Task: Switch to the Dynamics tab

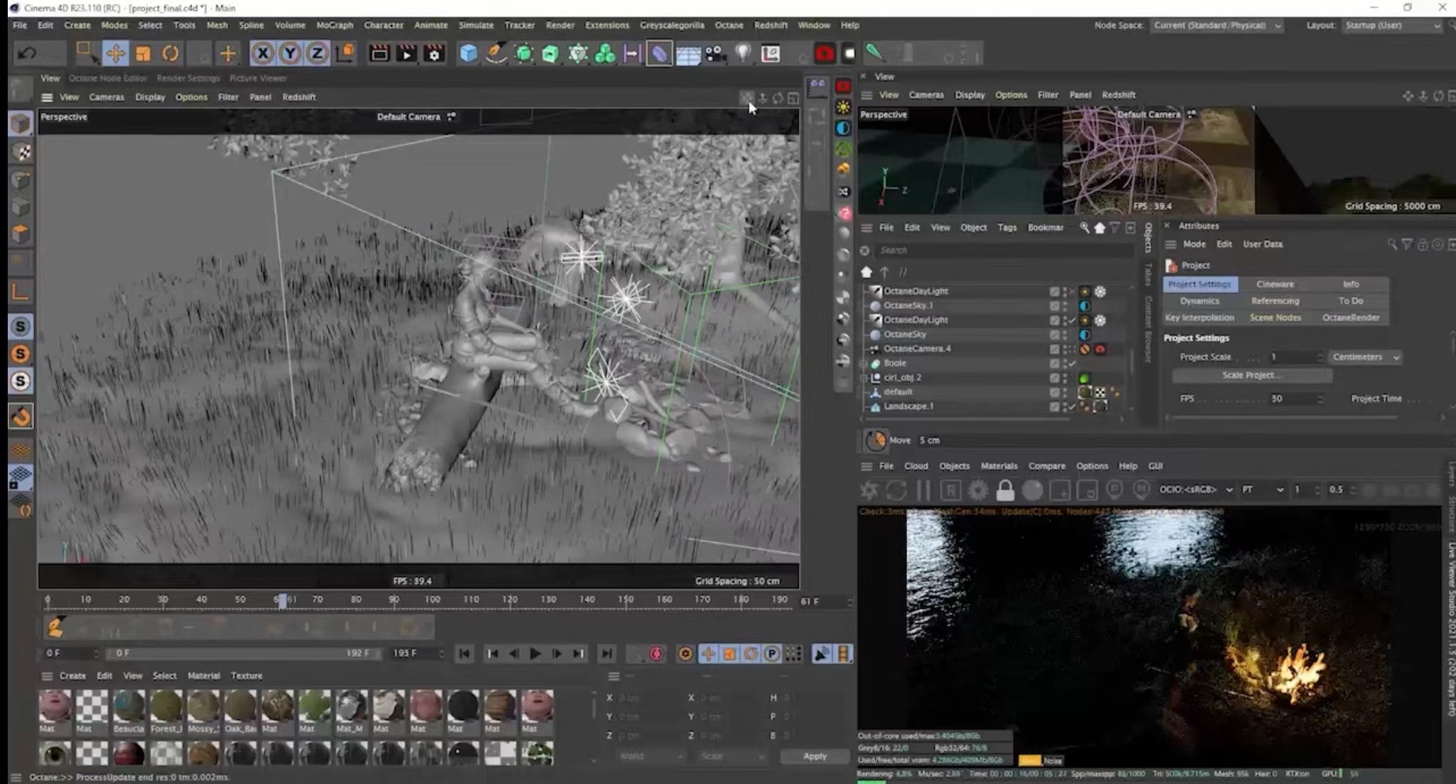Action: tap(1199, 301)
